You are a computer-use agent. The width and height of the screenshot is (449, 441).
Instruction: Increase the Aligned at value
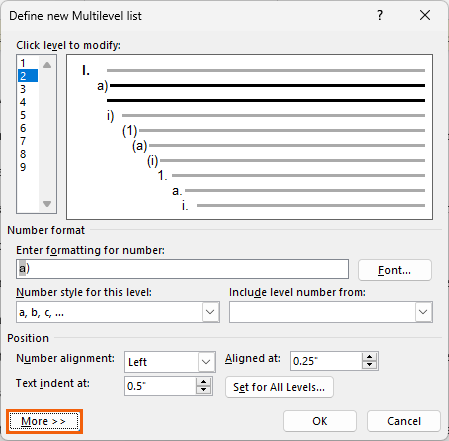(369, 357)
